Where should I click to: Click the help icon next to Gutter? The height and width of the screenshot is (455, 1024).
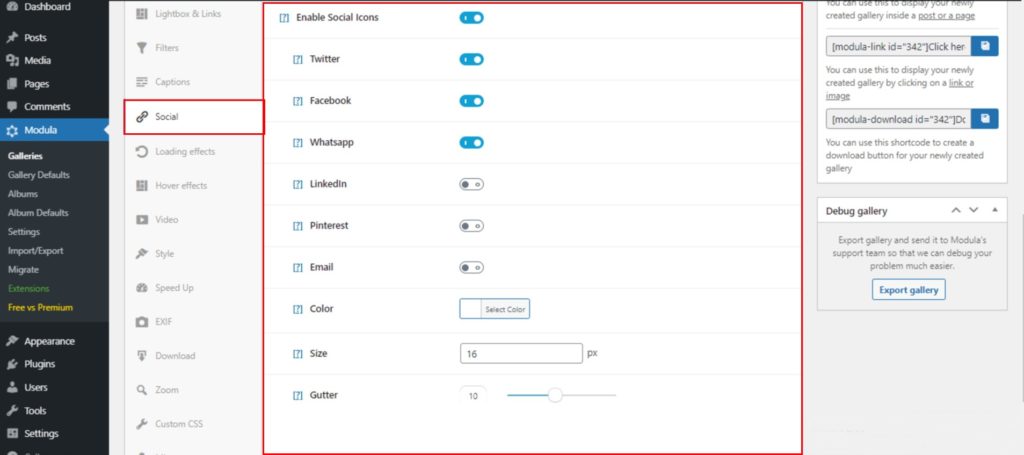coord(297,396)
